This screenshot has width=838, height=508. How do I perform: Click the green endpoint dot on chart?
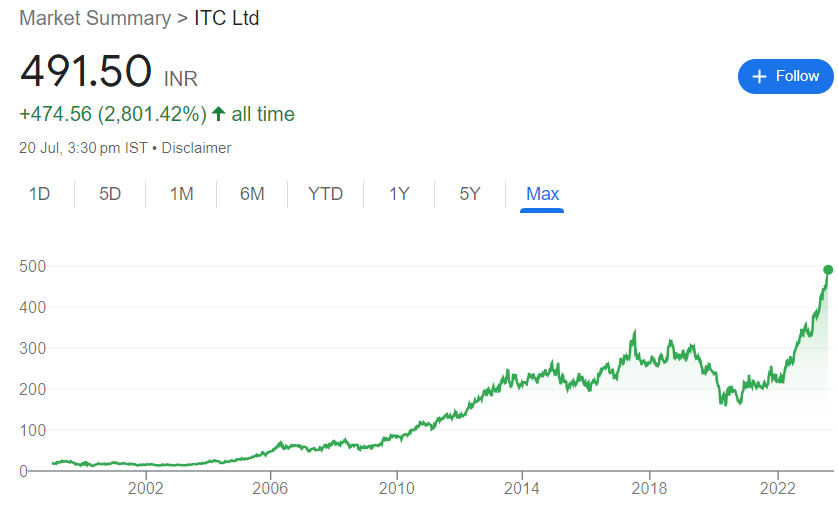[x=828, y=269]
